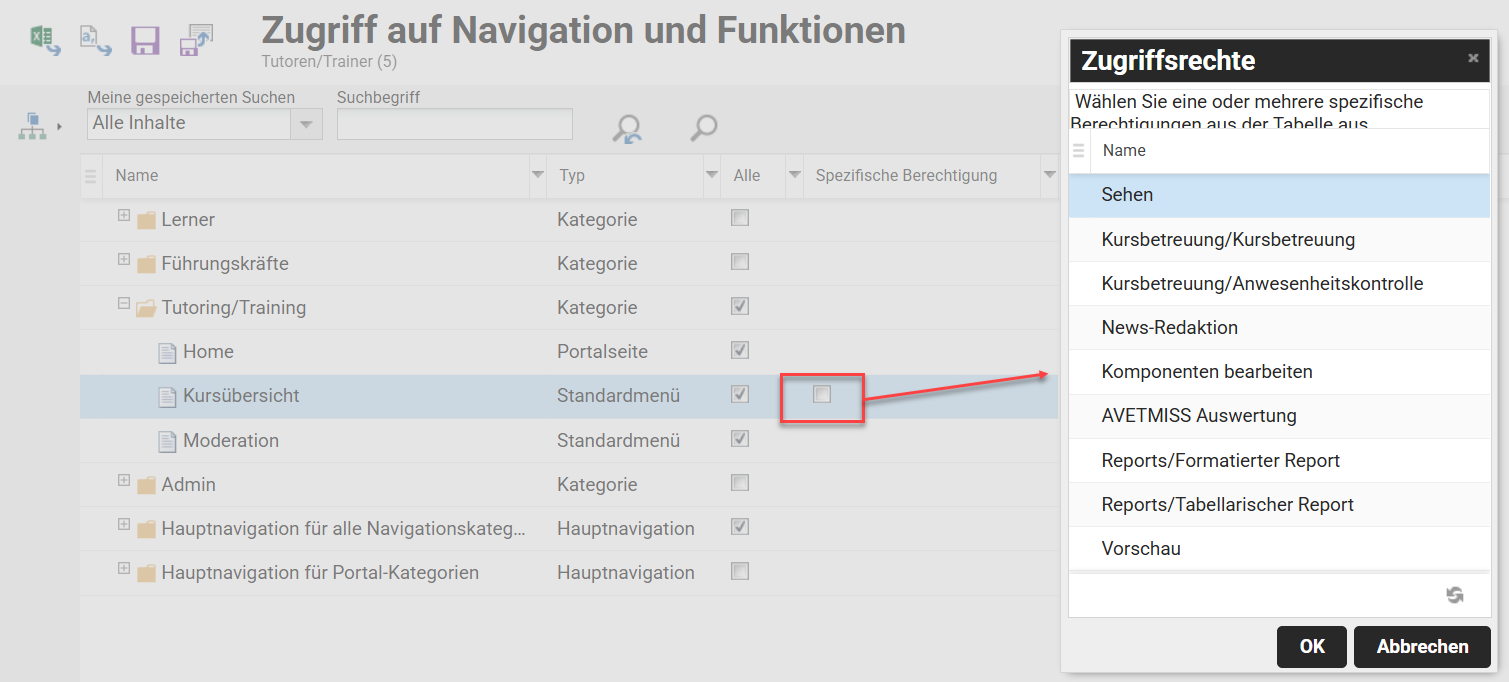Open the Alle column filter dropdown arrow
The width and height of the screenshot is (1509, 682).
795,175
